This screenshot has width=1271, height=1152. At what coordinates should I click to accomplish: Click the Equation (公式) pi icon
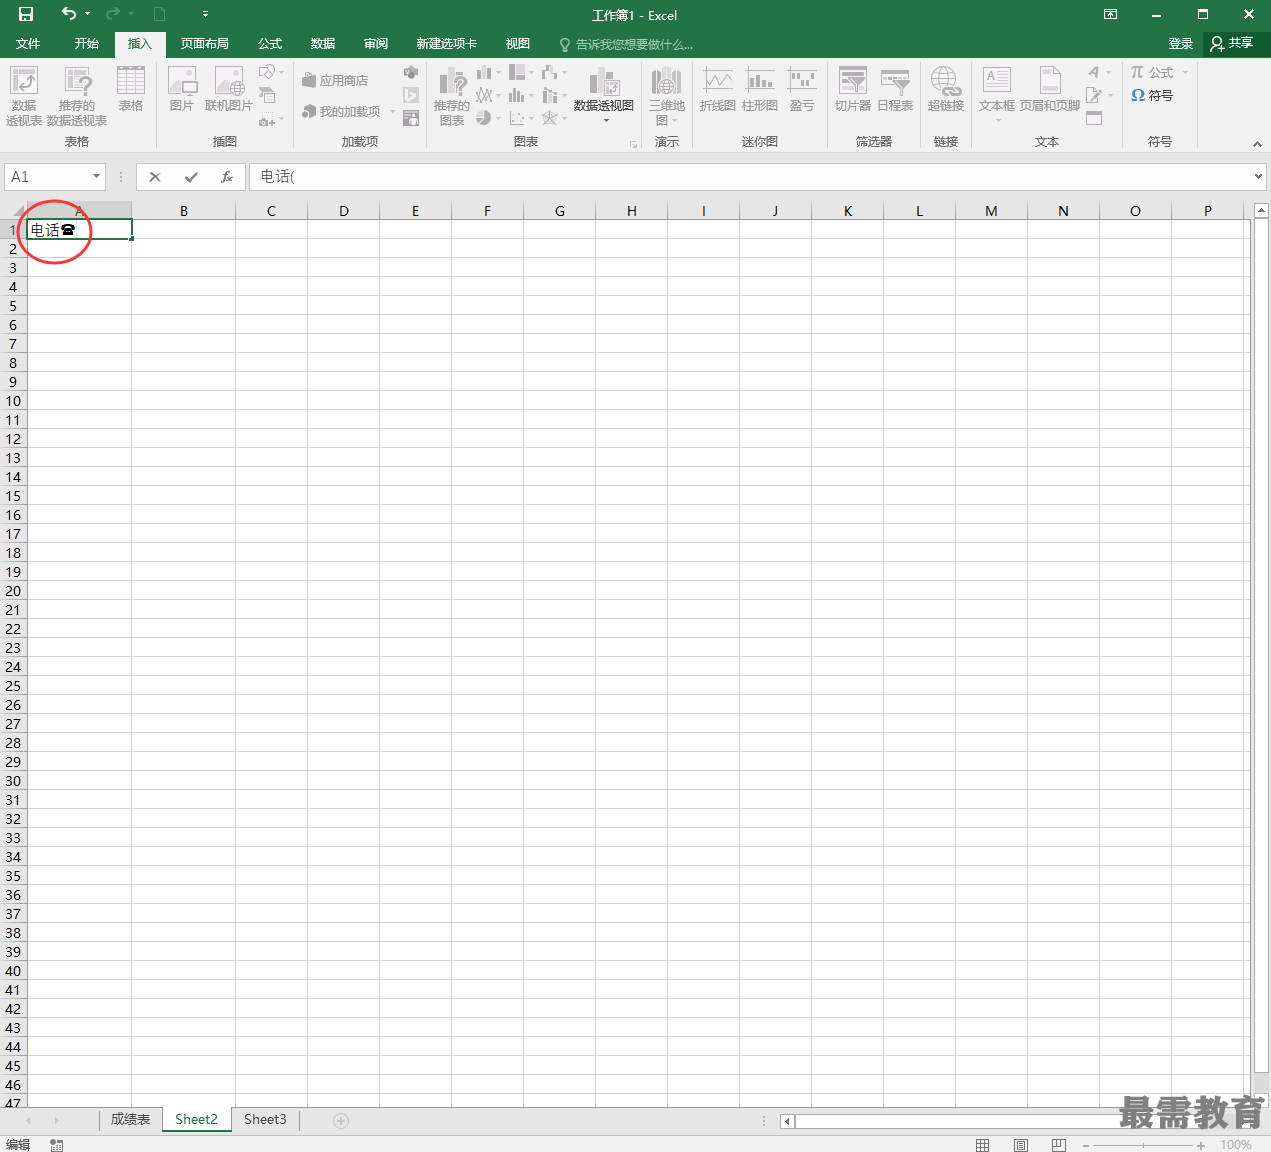coord(1137,72)
